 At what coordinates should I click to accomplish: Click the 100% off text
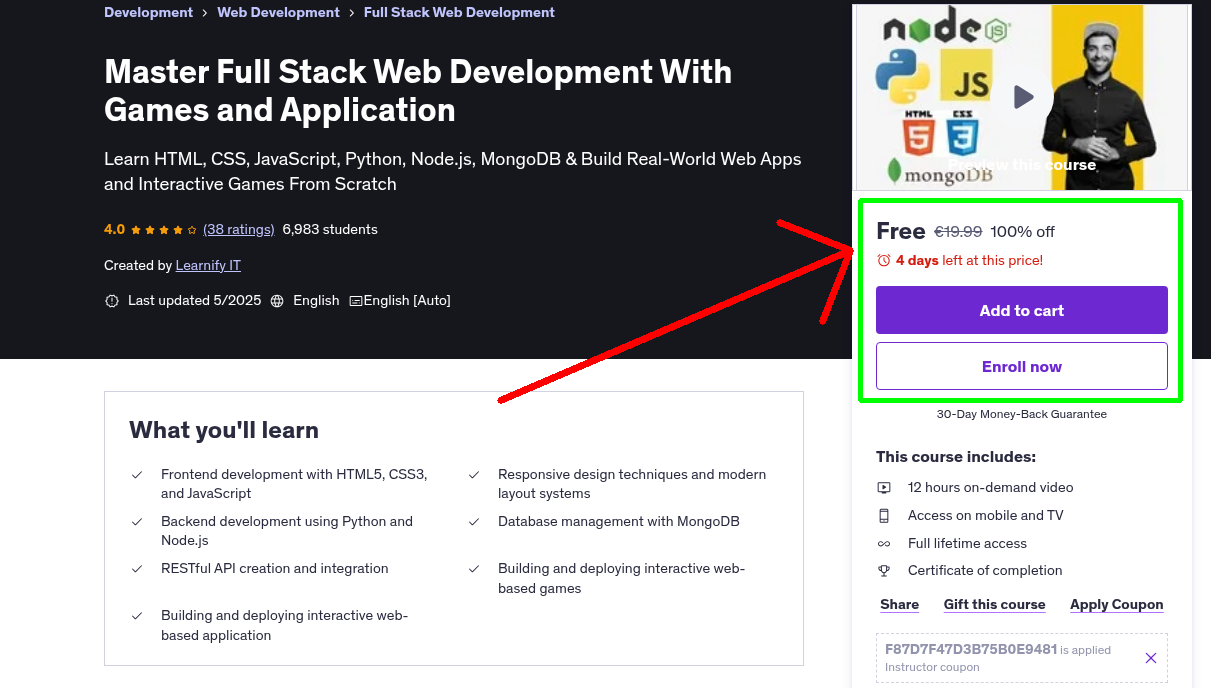point(1022,232)
